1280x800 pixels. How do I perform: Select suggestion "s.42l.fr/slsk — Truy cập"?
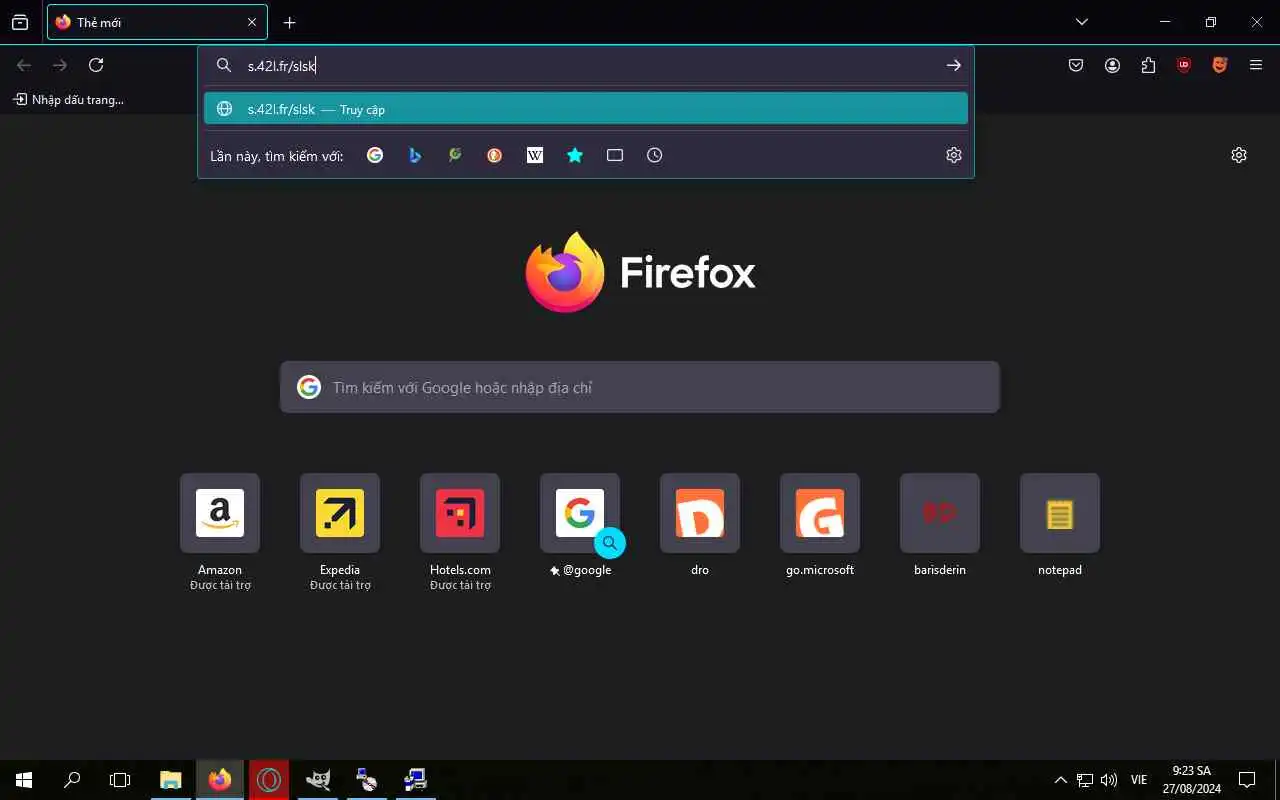tap(586, 109)
